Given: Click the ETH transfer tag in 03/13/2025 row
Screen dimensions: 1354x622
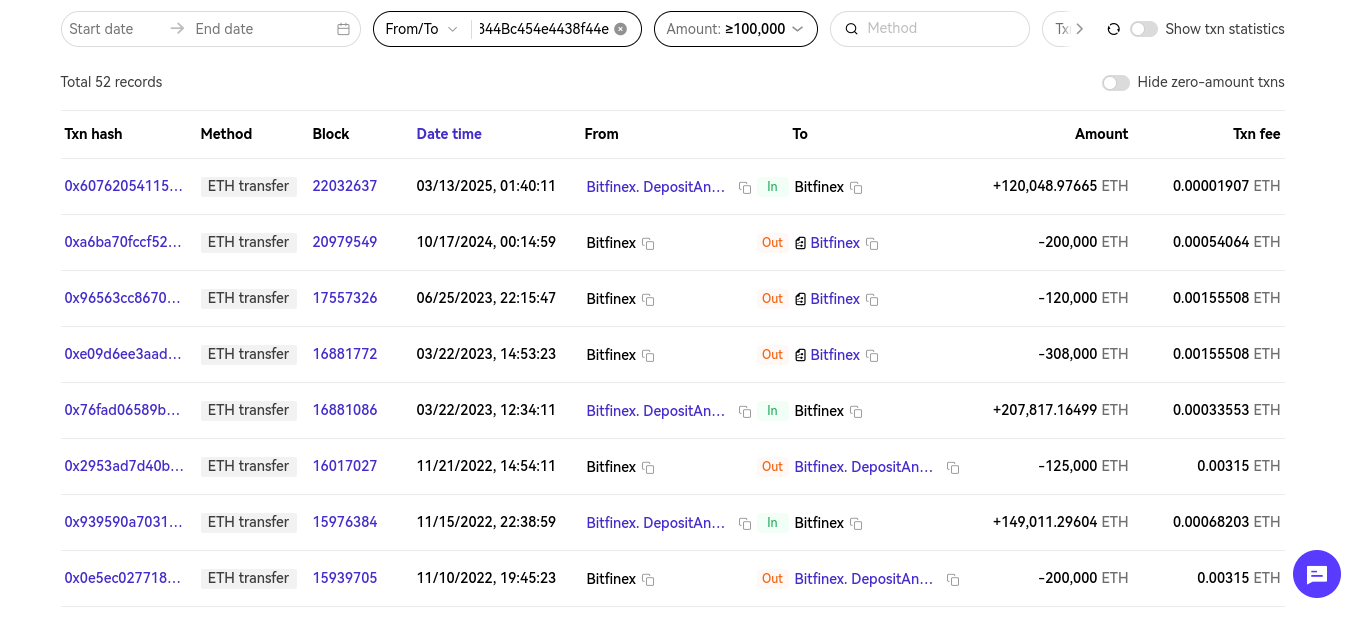Looking at the screenshot, I should click(249, 186).
